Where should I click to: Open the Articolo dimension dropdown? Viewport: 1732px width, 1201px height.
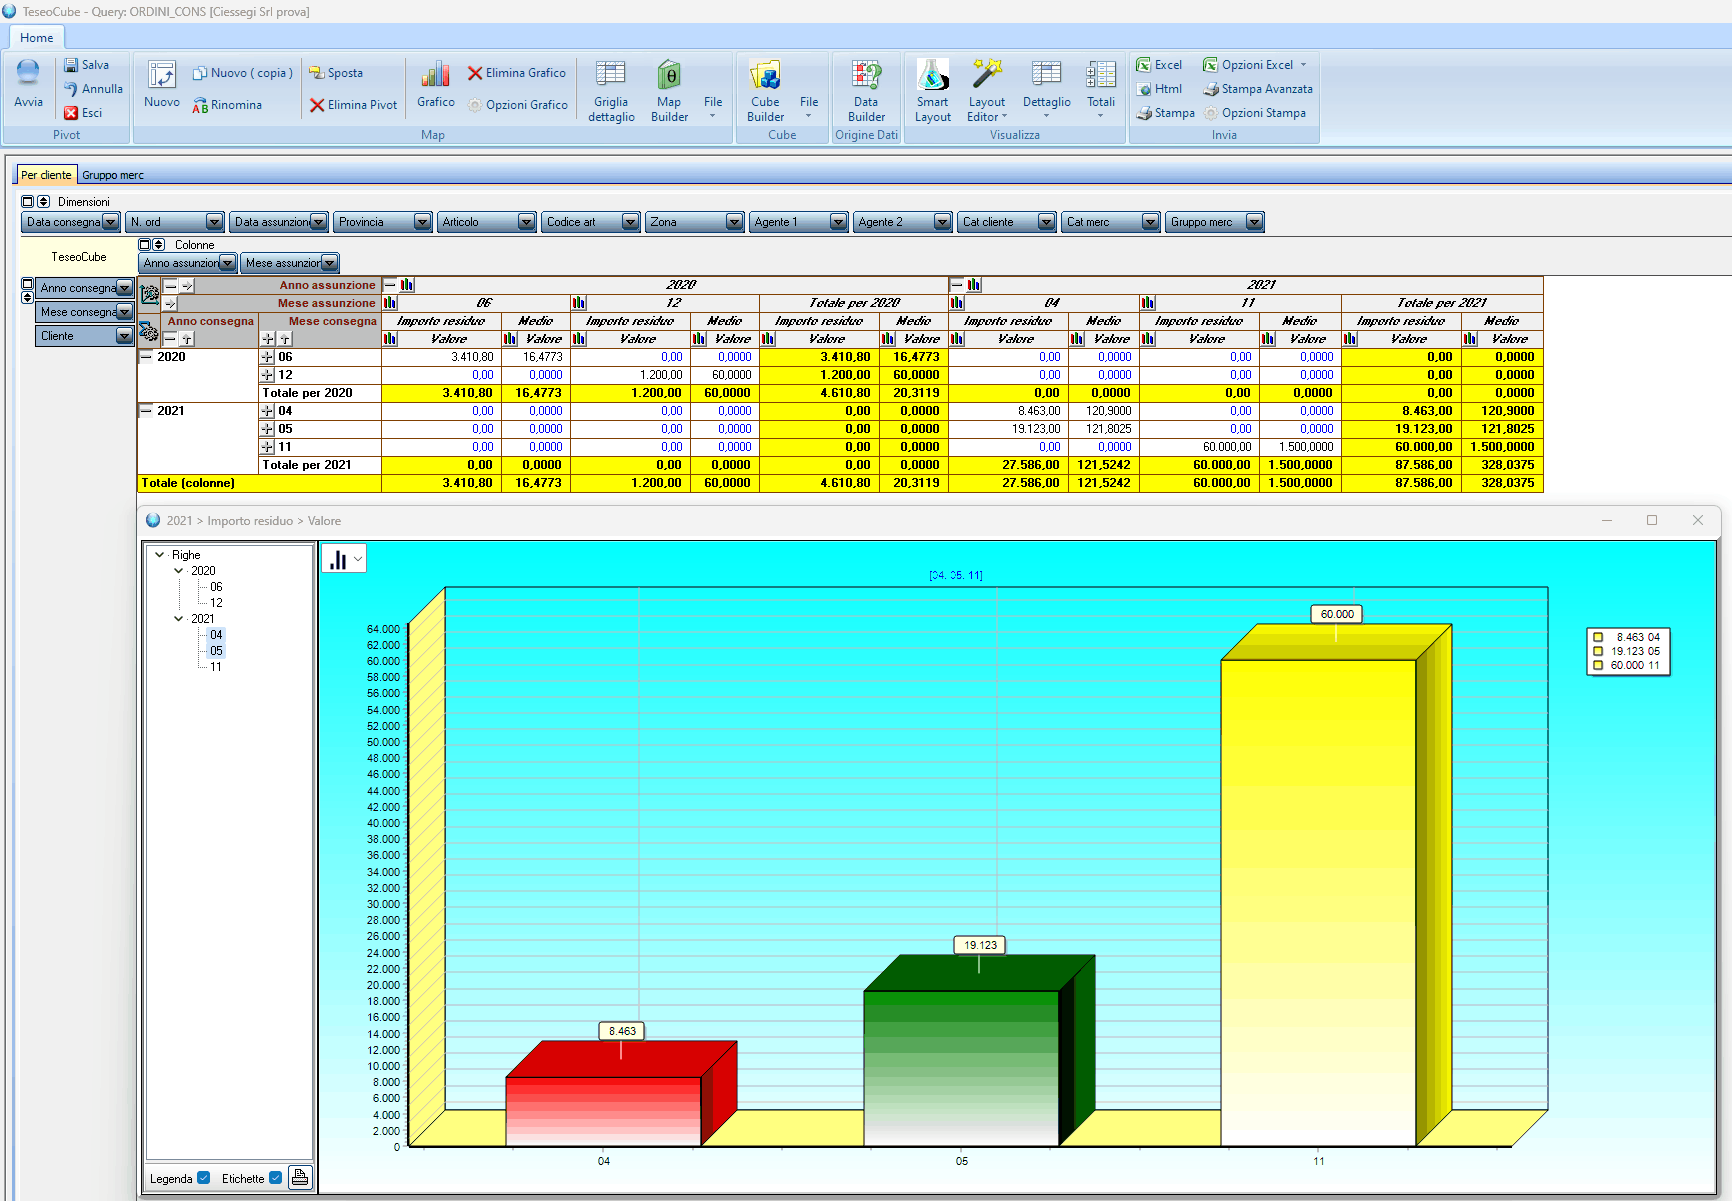pos(526,222)
